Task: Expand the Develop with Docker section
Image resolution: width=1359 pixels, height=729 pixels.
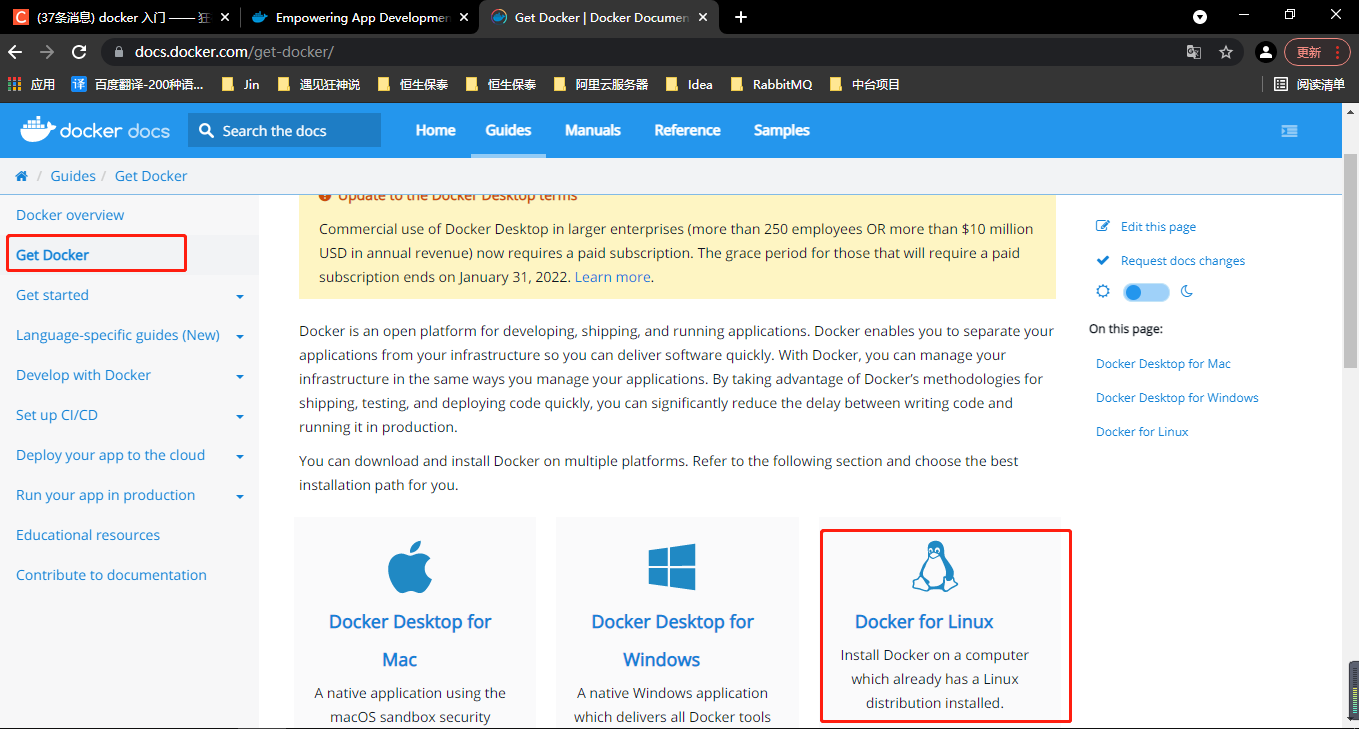Action: tap(240, 376)
